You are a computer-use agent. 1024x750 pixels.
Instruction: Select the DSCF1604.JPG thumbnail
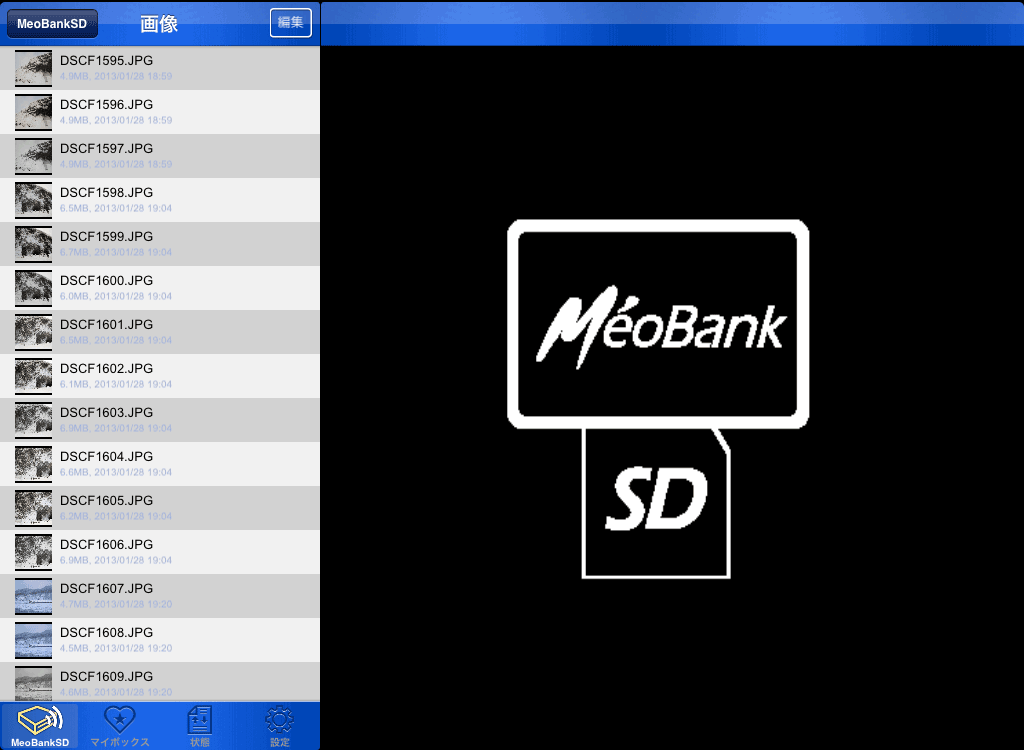[33, 464]
